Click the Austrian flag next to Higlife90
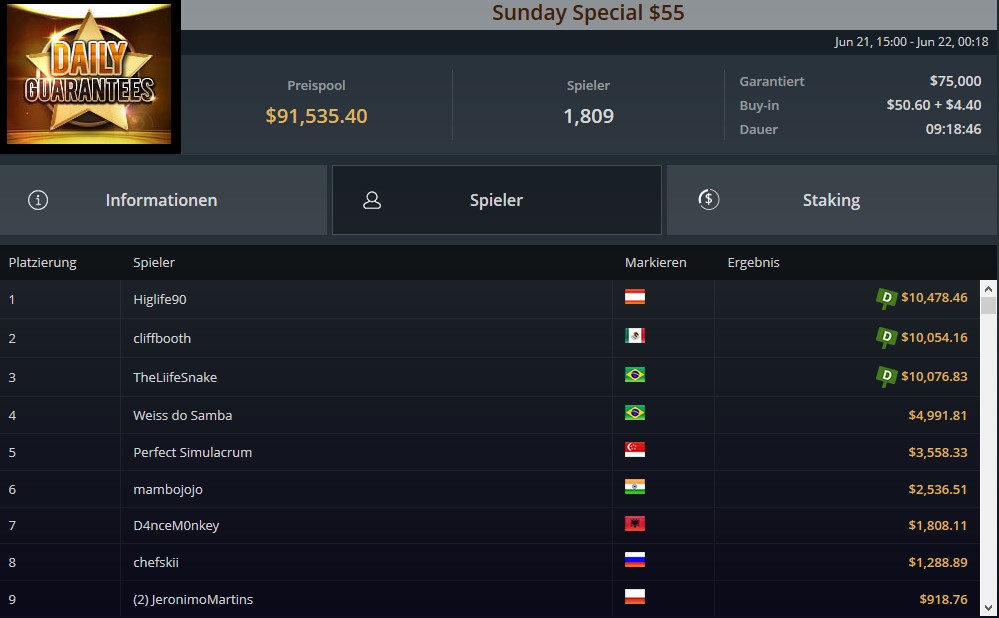999x618 pixels. pos(635,297)
